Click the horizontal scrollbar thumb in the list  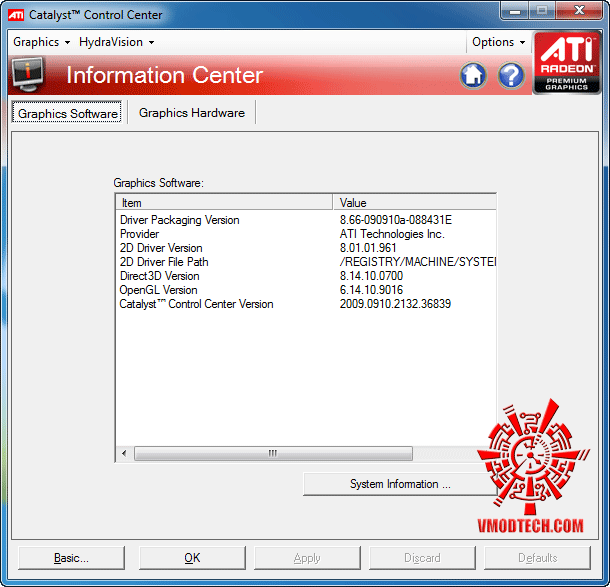pyautogui.click(x=273, y=453)
